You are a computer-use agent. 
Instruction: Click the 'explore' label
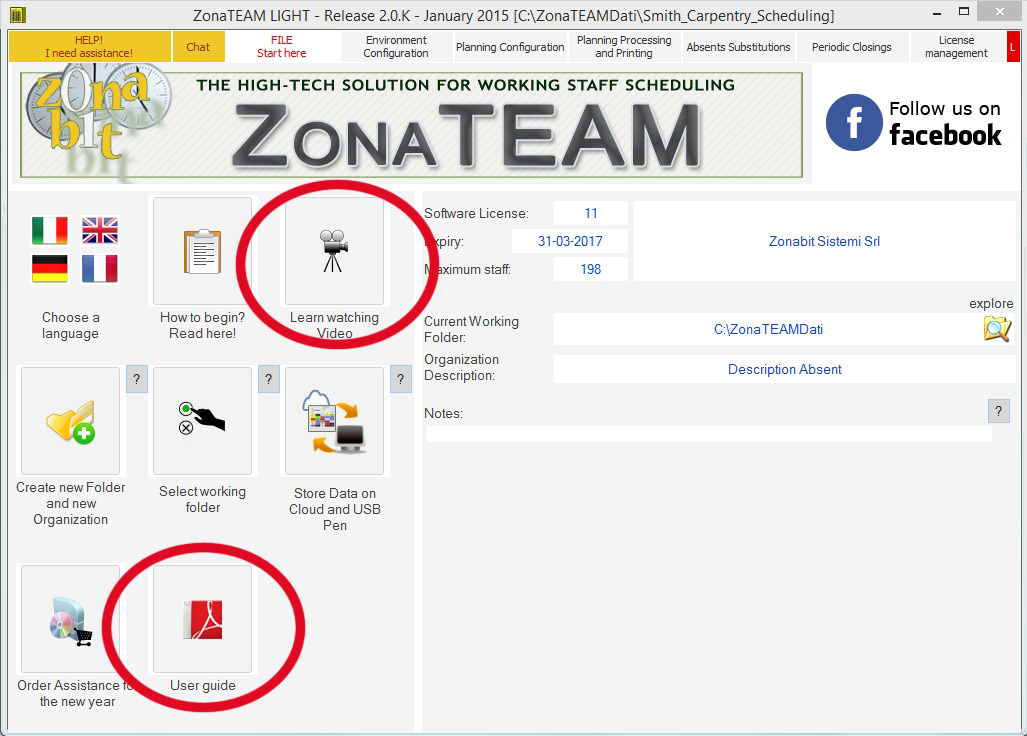992,303
